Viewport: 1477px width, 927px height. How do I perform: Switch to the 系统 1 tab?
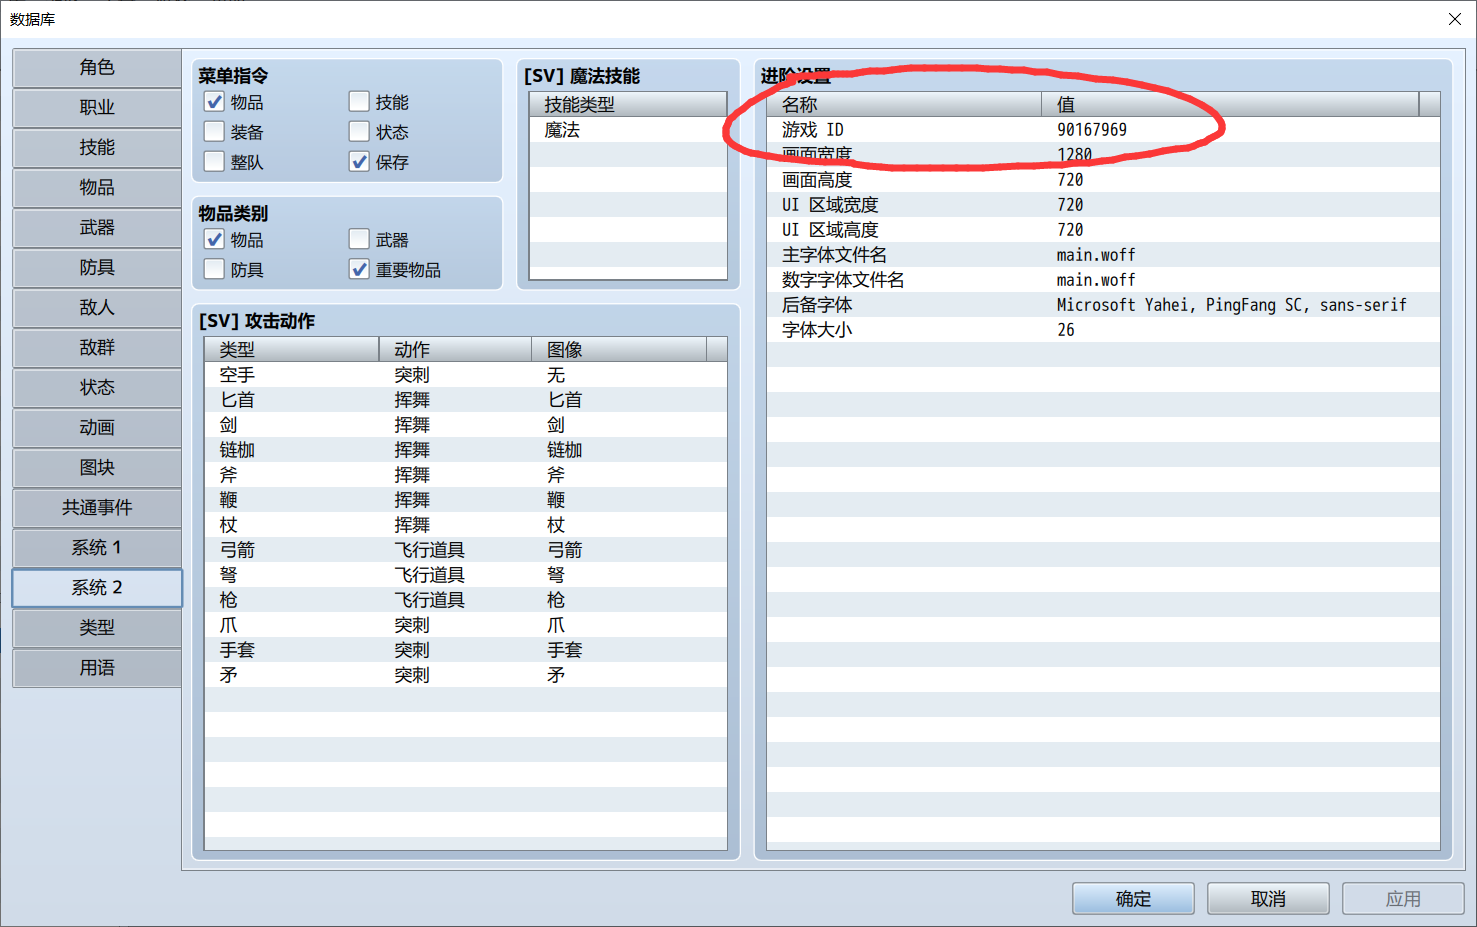coord(97,548)
